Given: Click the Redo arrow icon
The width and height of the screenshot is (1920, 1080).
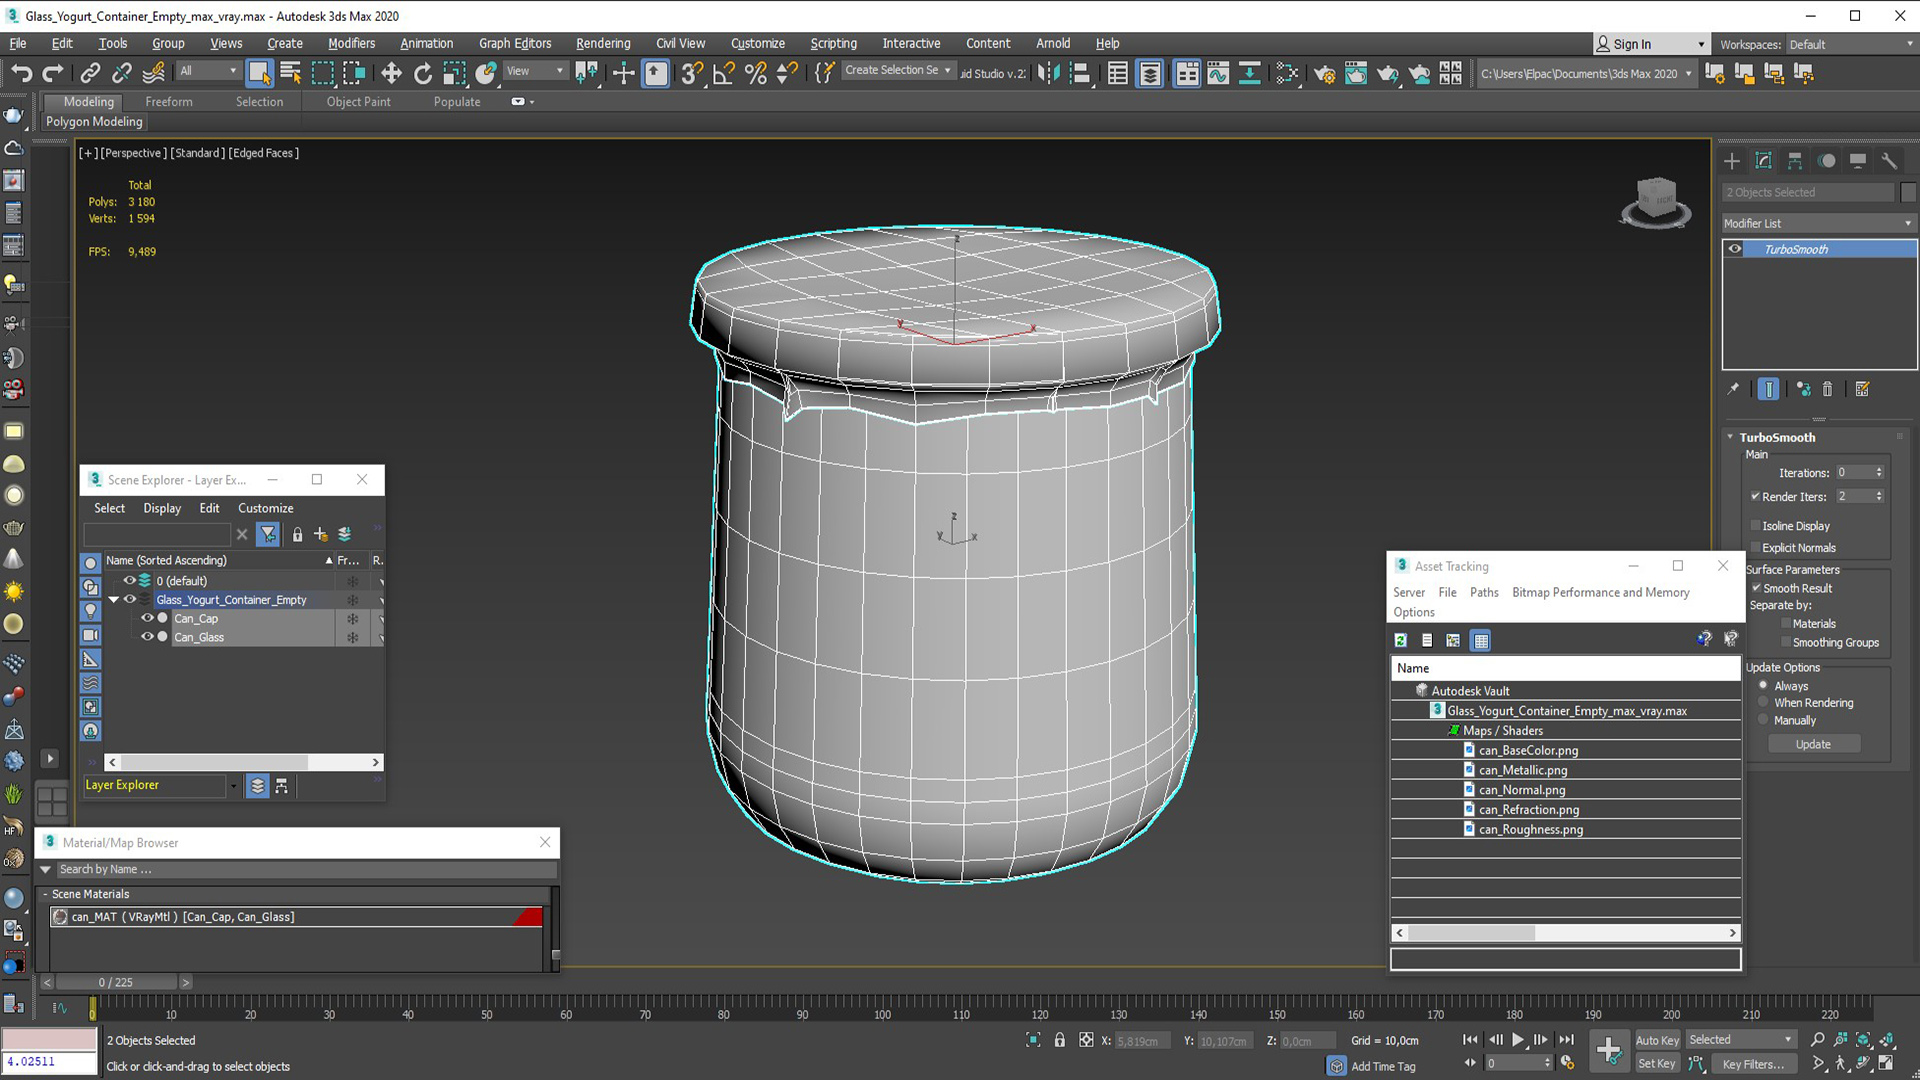Looking at the screenshot, I should [53, 73].
